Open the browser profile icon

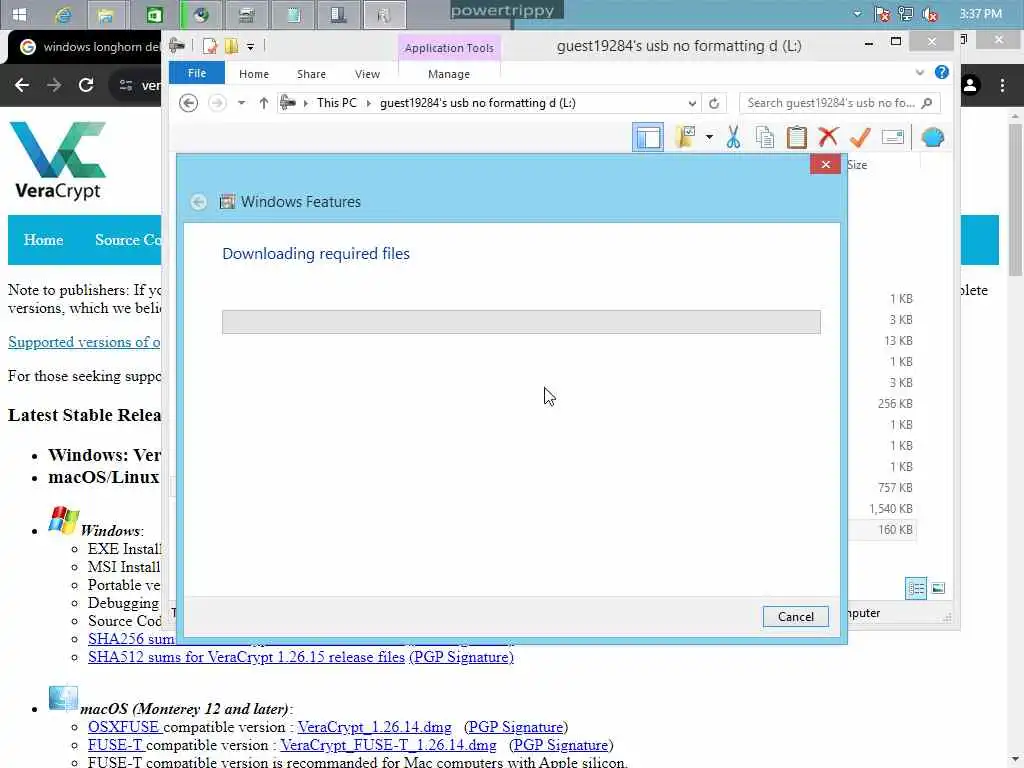(970, 85)
